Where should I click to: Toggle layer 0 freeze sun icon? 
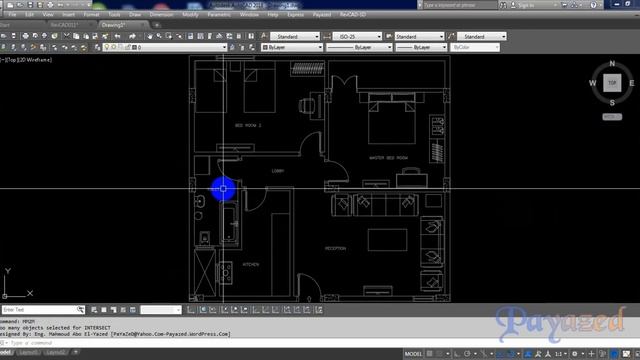coord(113,47)
